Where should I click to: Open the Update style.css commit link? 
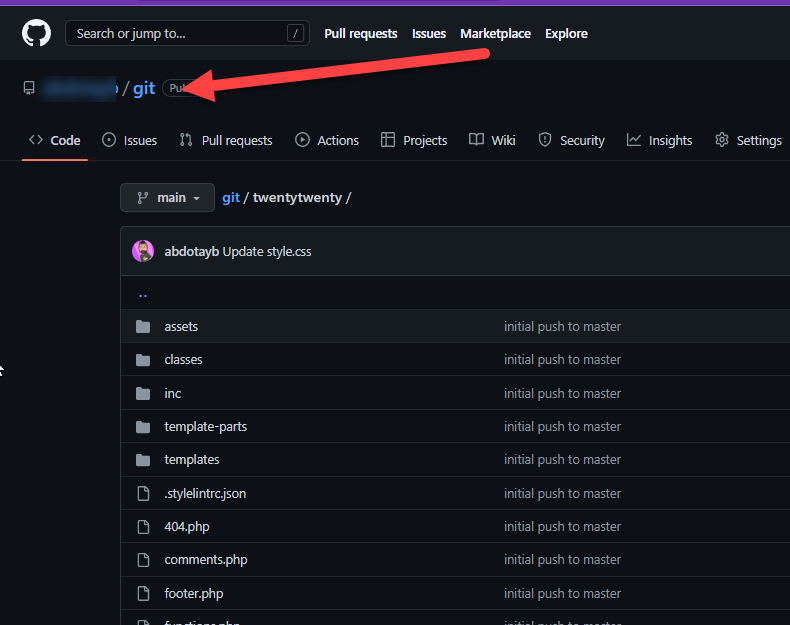(x=267, y=252)
